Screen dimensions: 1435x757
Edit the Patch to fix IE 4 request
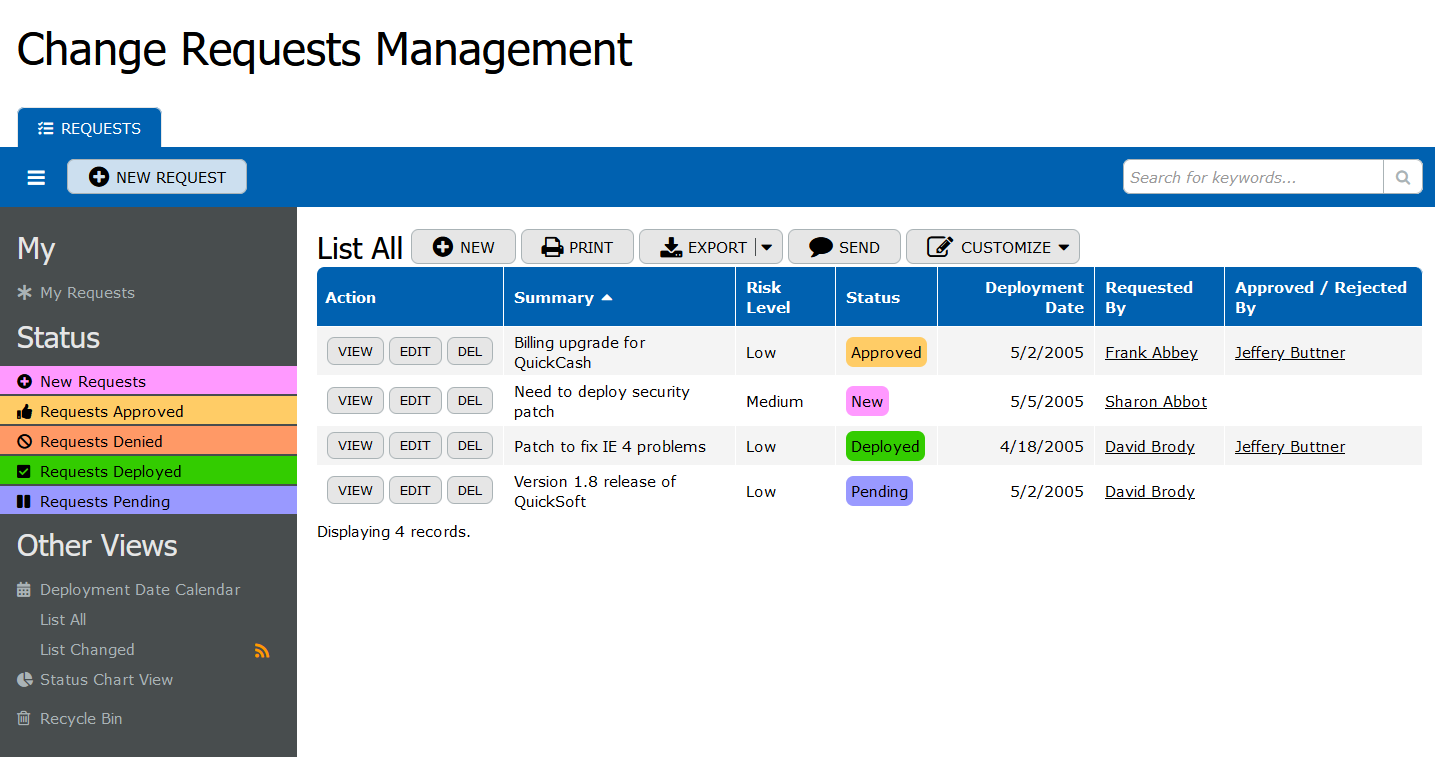(415, 445)
